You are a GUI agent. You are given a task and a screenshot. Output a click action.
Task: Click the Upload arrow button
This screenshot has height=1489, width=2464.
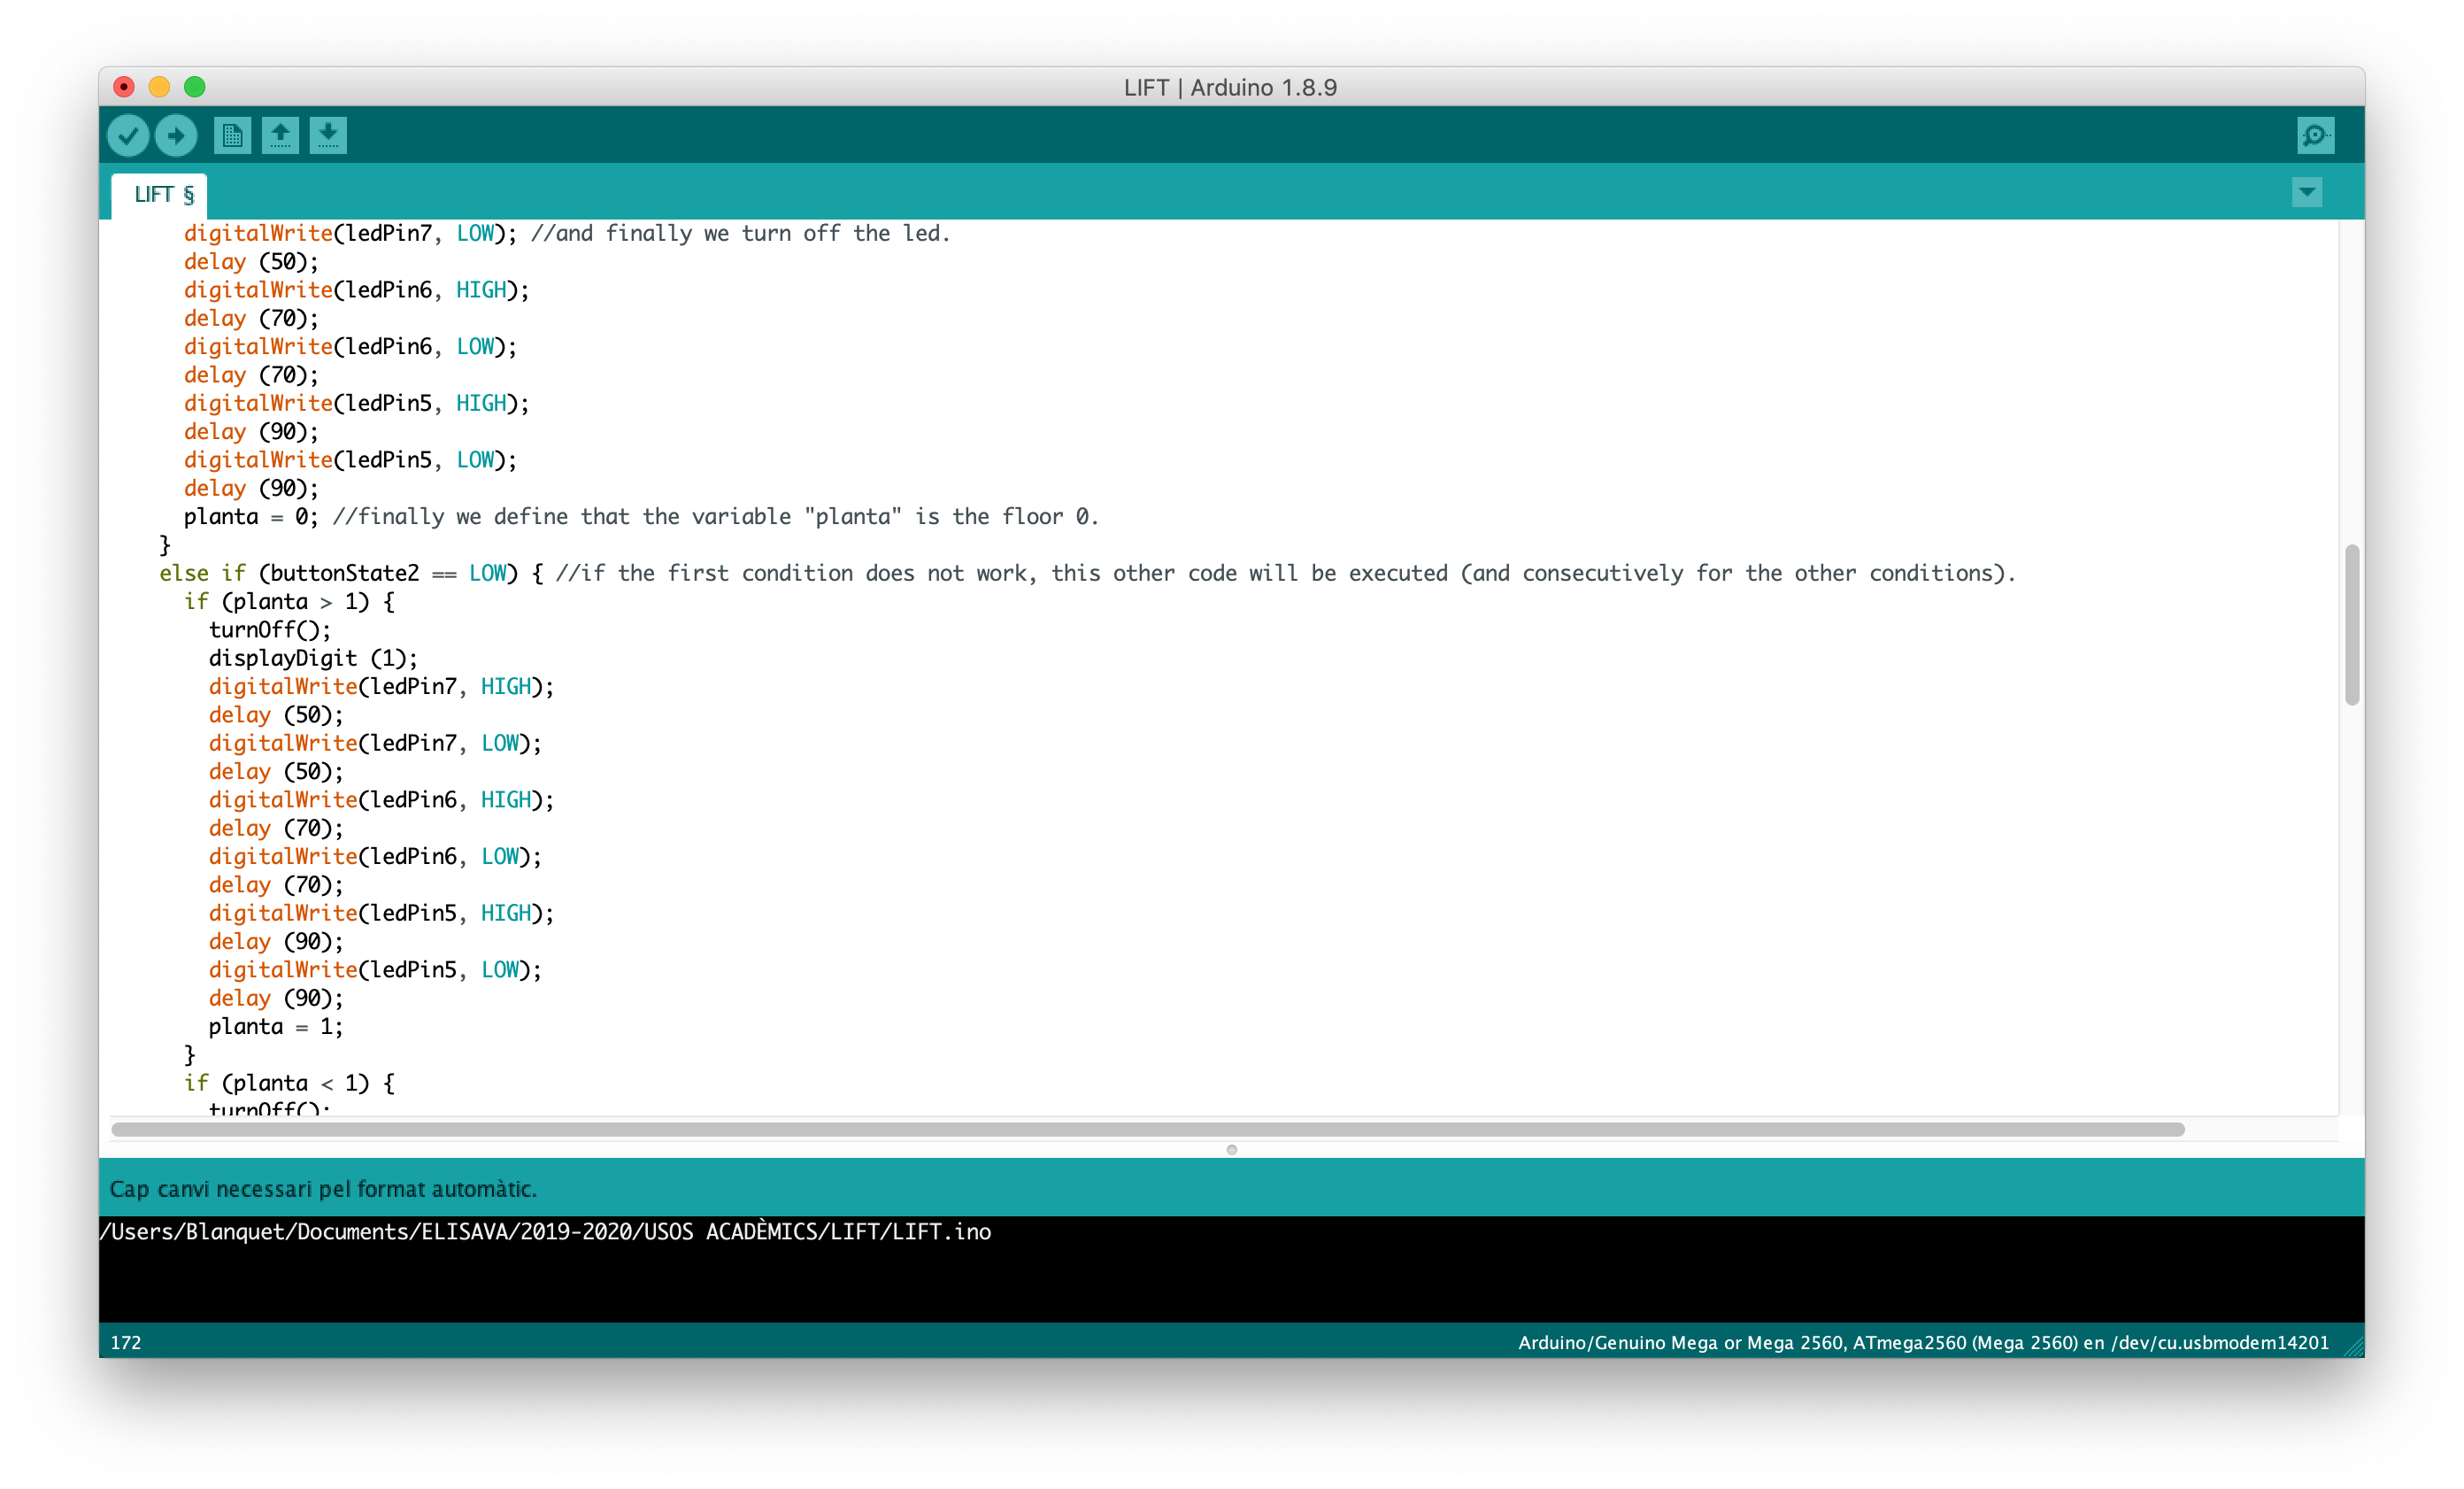(176, 136)
